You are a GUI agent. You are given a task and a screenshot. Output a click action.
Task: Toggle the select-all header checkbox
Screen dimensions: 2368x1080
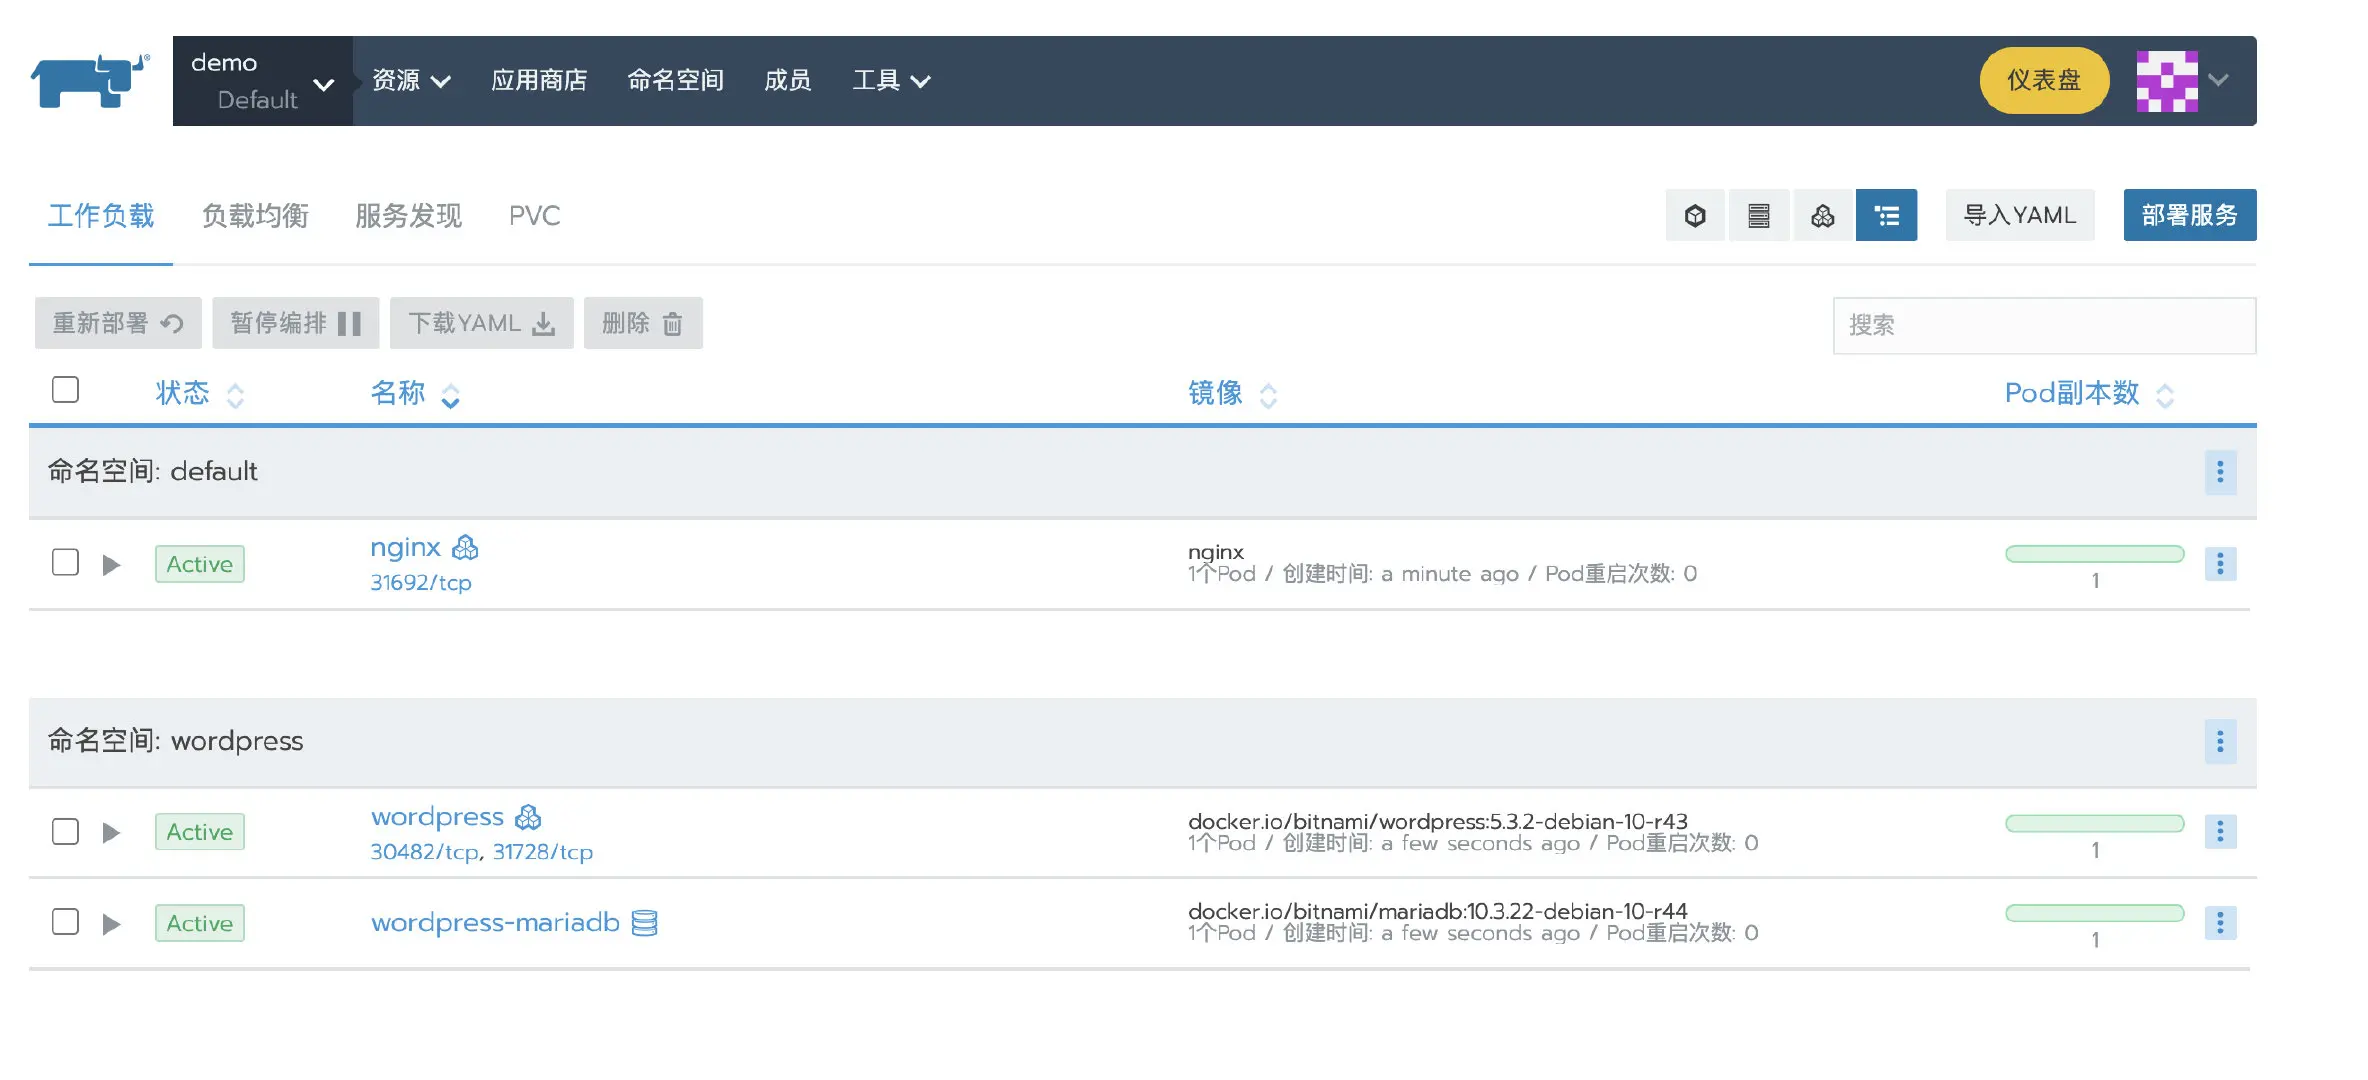(65, 389)
